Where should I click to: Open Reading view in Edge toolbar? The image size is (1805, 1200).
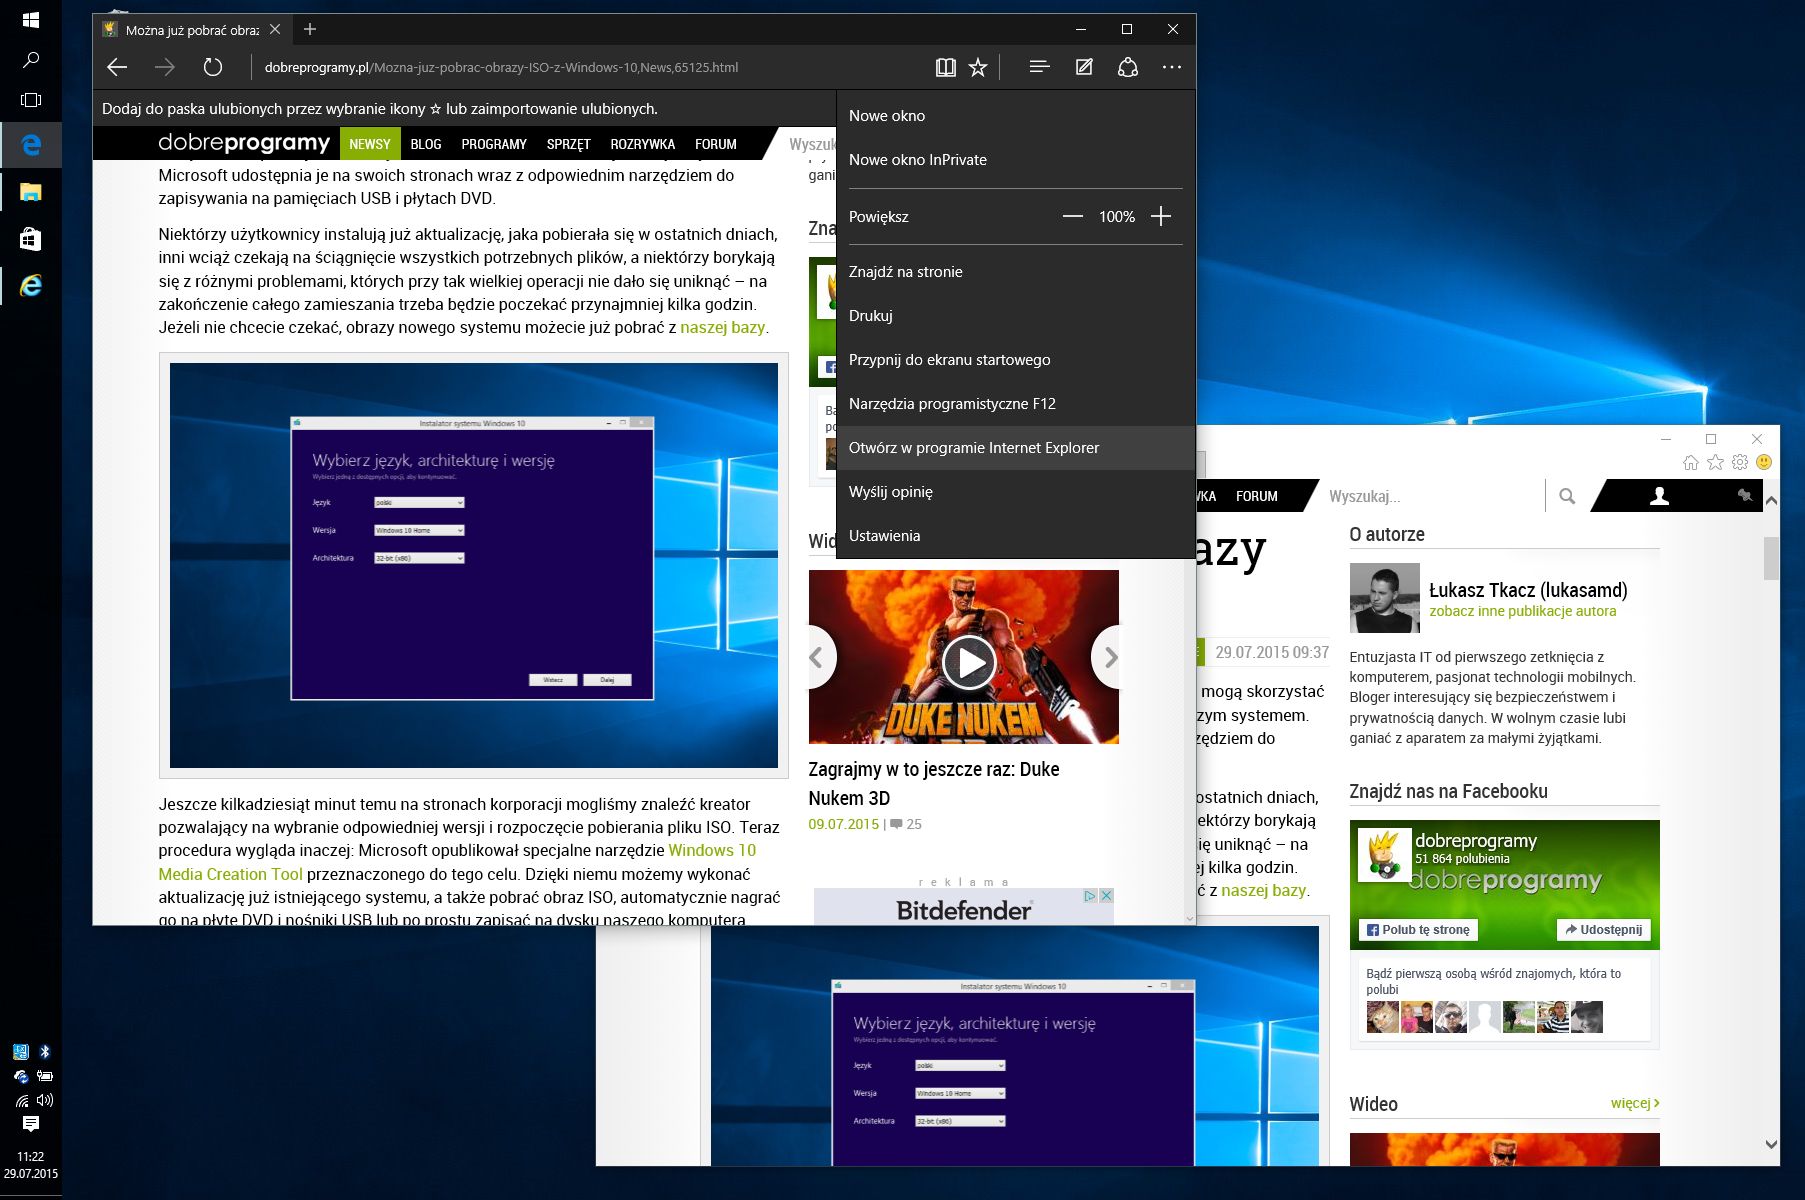coord(945,67)
